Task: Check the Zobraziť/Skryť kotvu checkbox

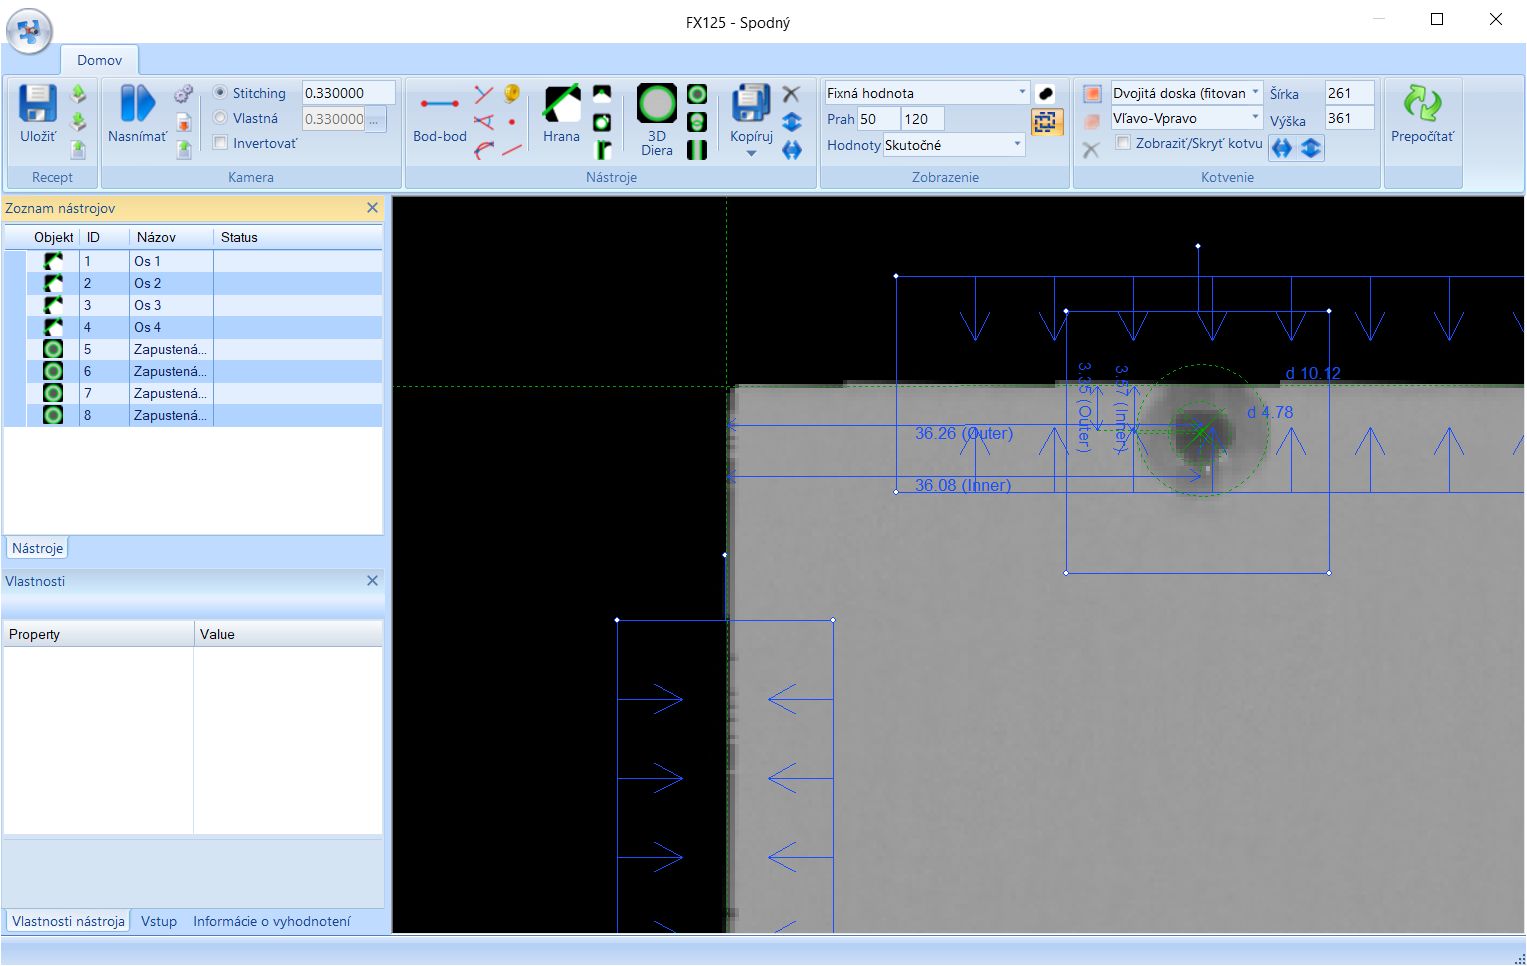Action: coord(1123,143)
